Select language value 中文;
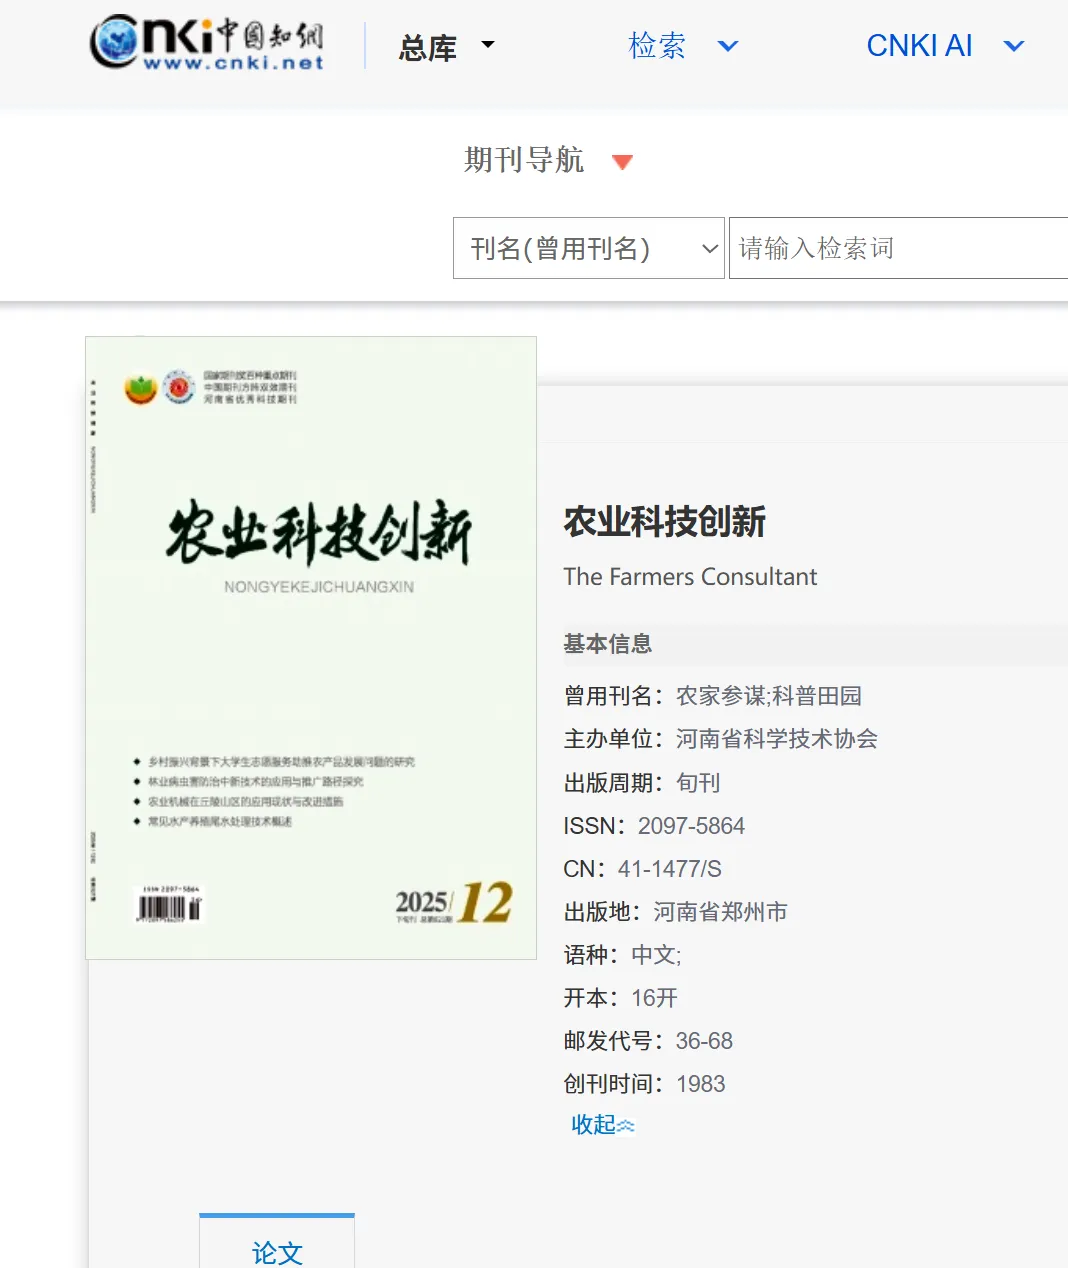 (x=657, y=955)
